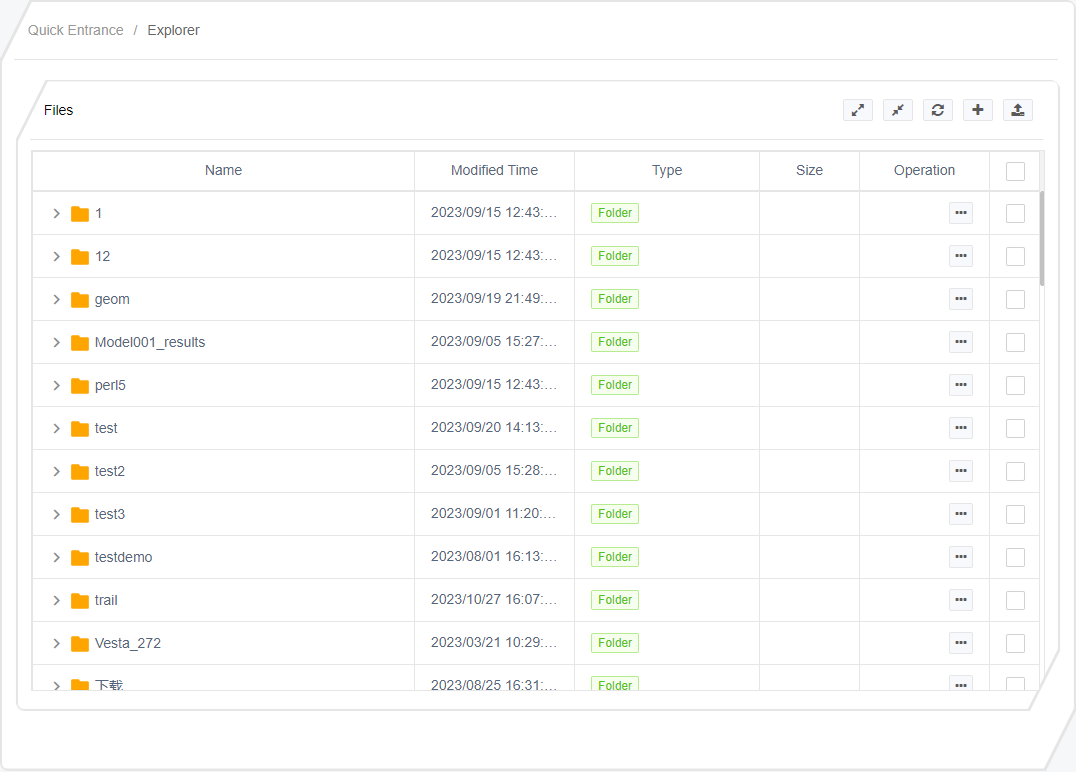Viewport: 1076px width, 772px height.
Task: Open operation menu for Vesta_272 folder
Action: click(961, 643)
